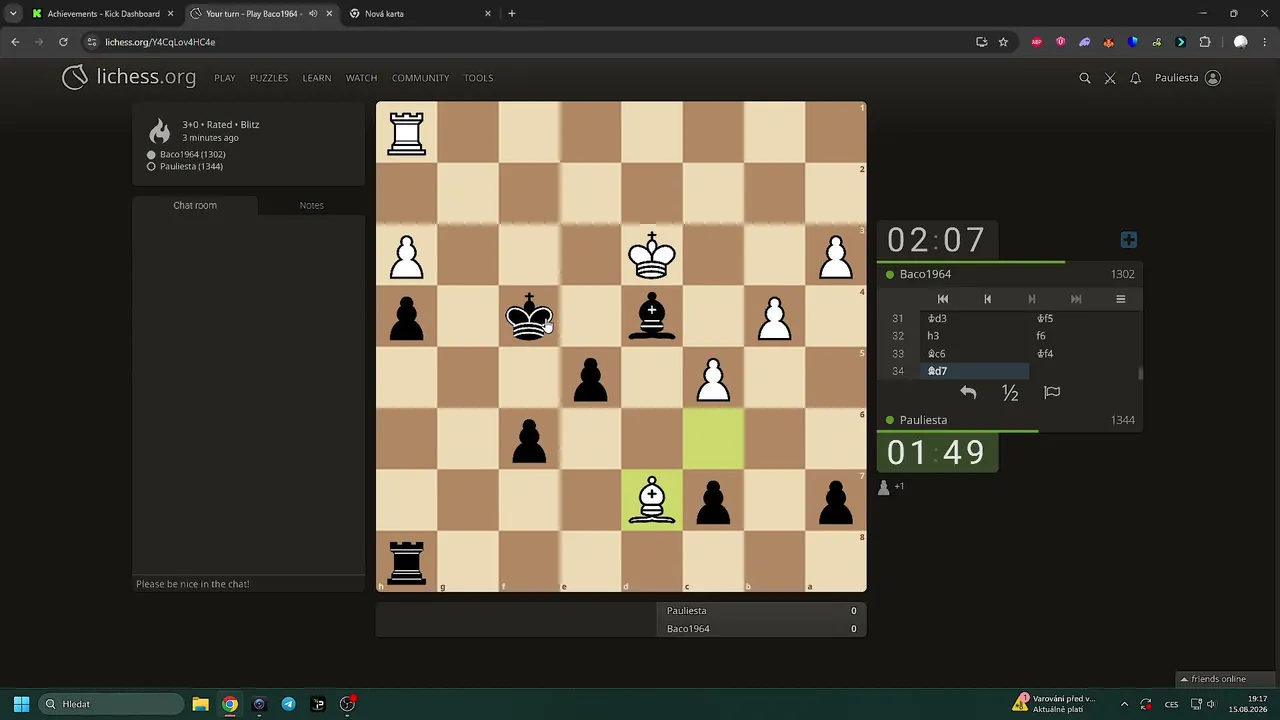Open the Windows Start menu
This screenshot has width=1280, height=720.
pyautogui.click(x=21, y=704)
